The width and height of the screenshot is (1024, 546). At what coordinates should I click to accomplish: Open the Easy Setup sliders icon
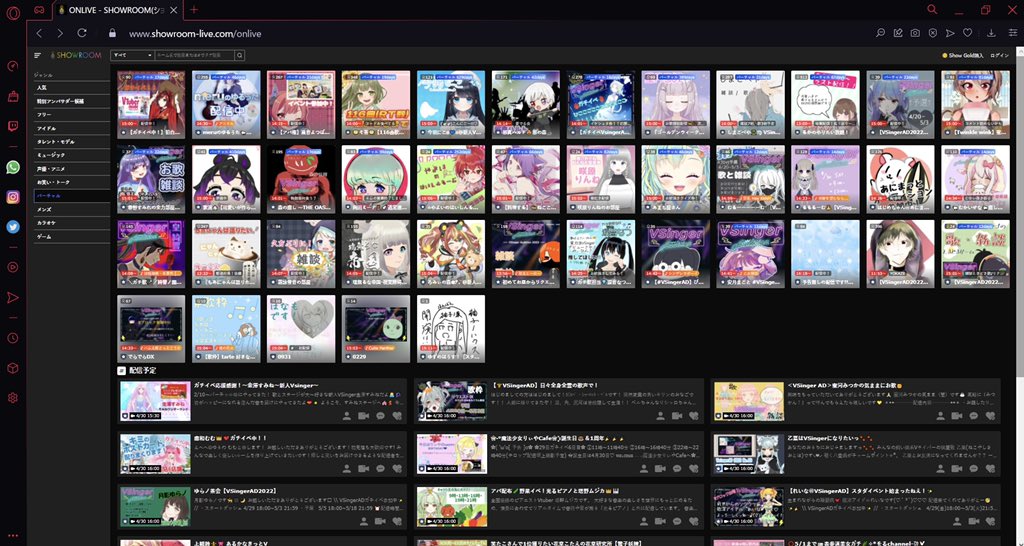coord(1013,33)
